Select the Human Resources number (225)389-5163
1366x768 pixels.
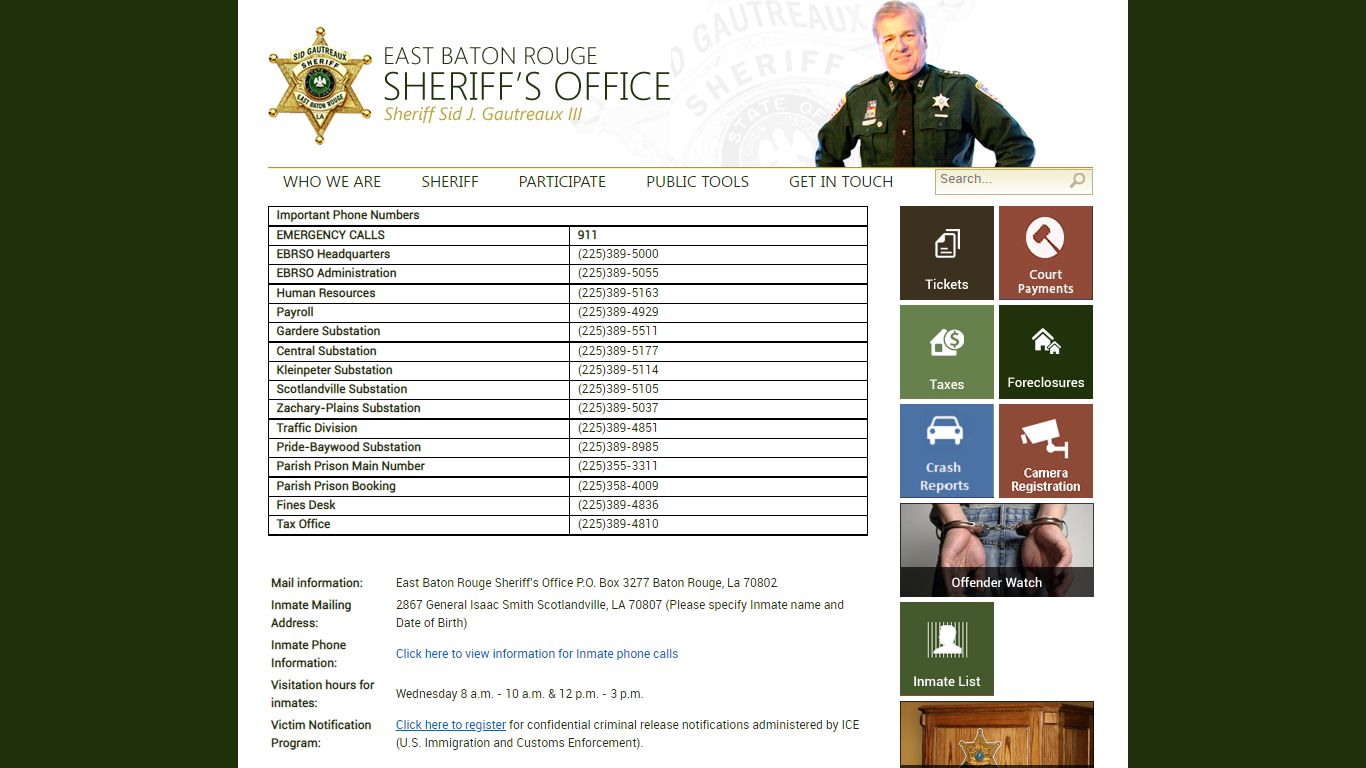pos(618,293)
